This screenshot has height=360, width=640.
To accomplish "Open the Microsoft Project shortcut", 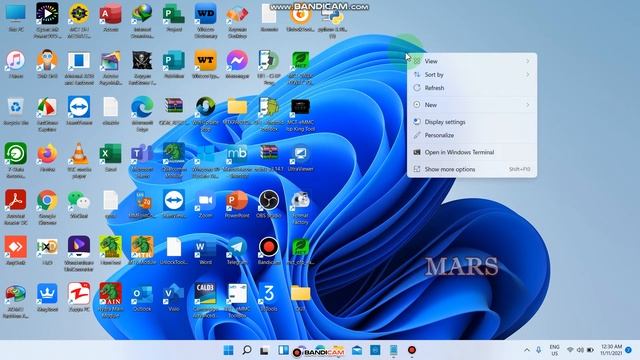I will (x=174, y=17).
